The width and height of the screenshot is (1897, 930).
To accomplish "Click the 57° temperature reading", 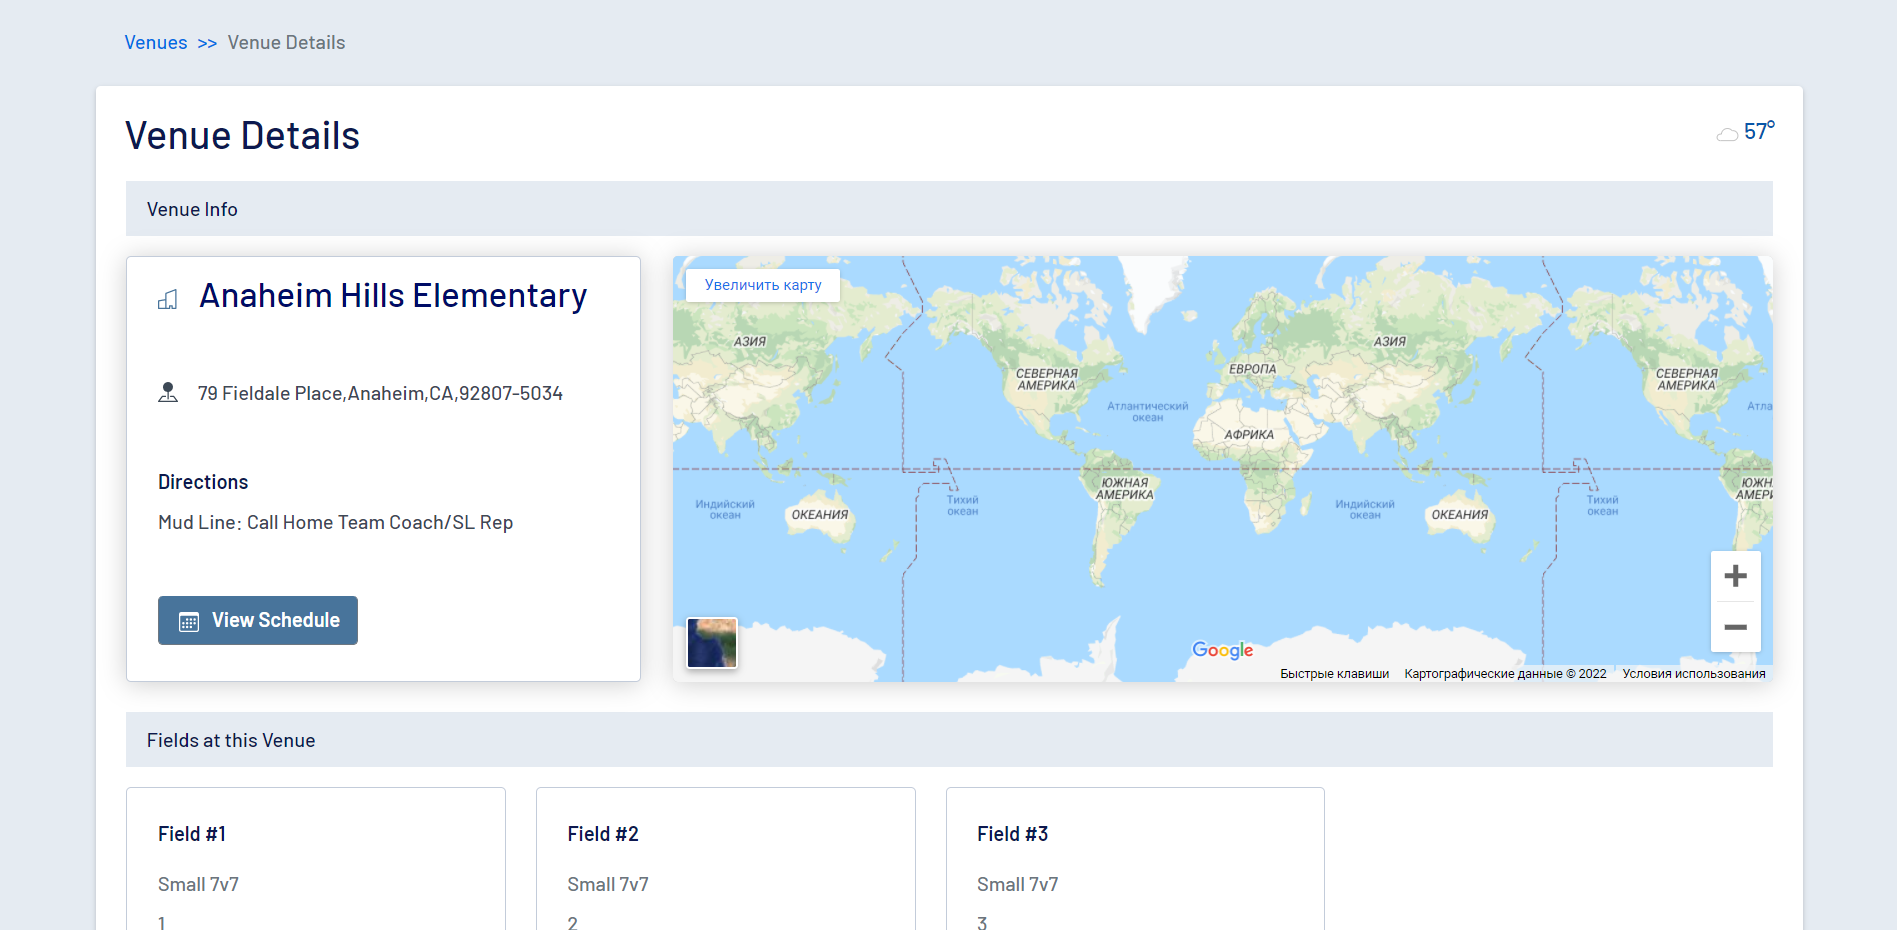I will click(1758, 131).
